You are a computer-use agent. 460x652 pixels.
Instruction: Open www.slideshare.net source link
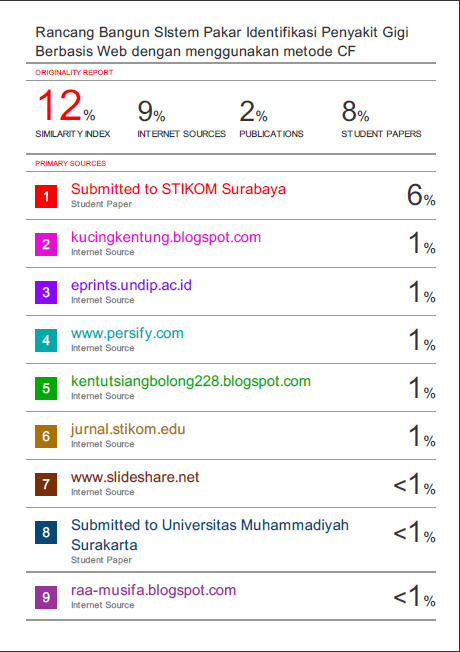(x=135, y=477)
